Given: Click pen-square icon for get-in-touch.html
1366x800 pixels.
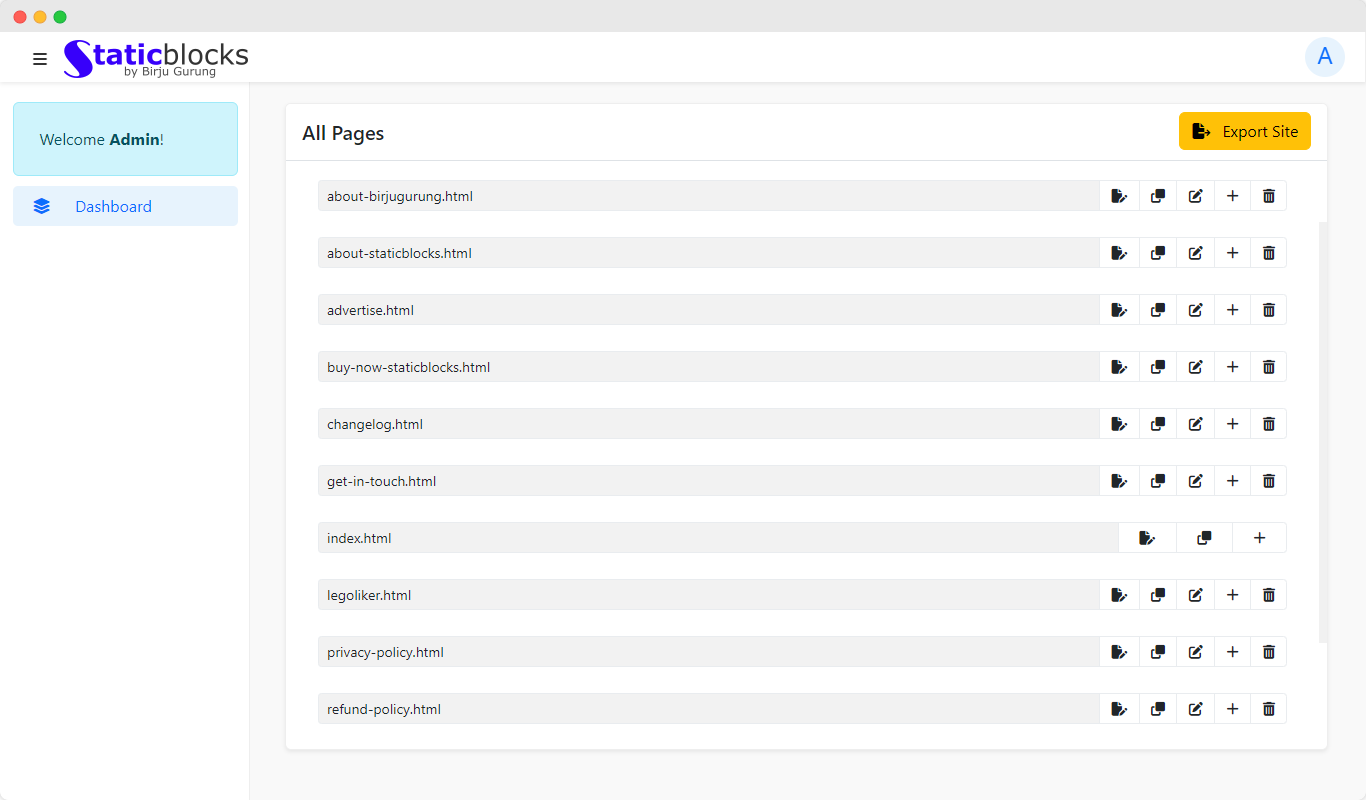Looking at the screenshot, I should (1195, 481).
